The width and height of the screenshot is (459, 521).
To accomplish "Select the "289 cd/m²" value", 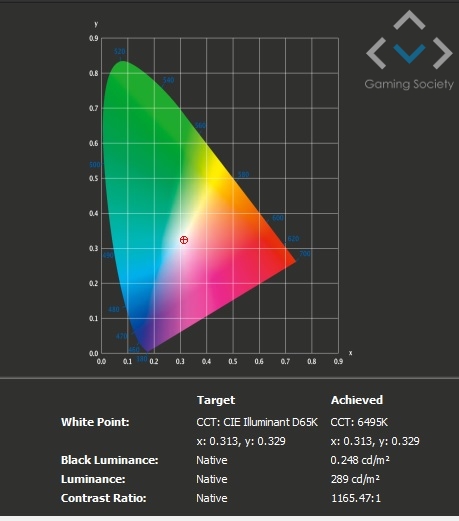I will tap(355, 479).
